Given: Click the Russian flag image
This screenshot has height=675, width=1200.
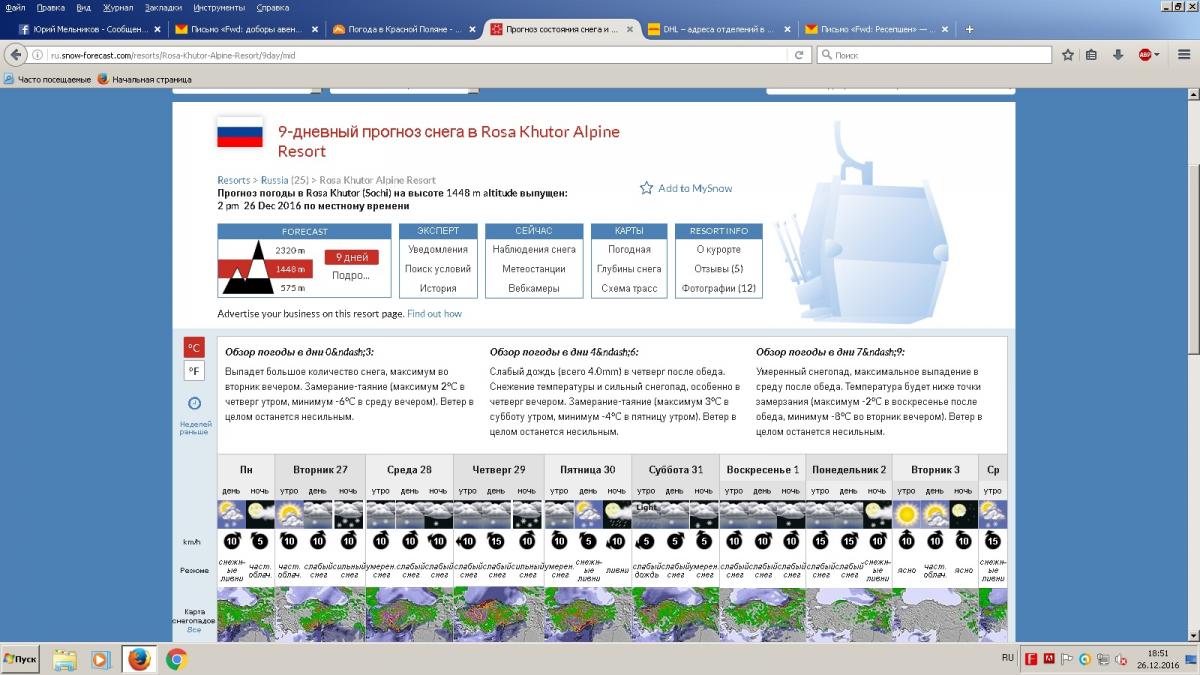Looking at the screenshot, I should [x=240, y=132].
